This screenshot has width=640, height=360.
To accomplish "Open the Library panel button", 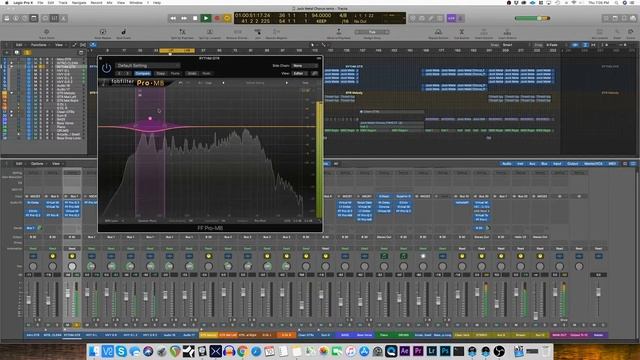I will tap(7, 18).
